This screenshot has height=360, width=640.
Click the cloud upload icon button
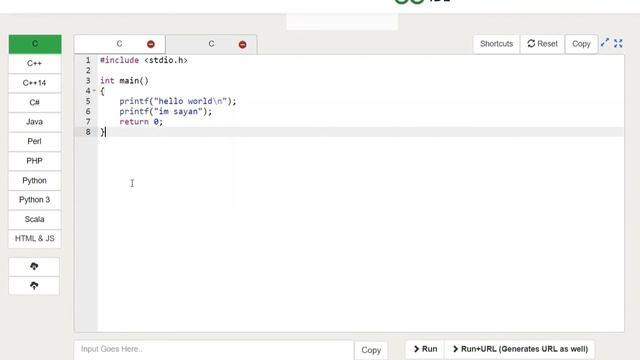(34, 286)
